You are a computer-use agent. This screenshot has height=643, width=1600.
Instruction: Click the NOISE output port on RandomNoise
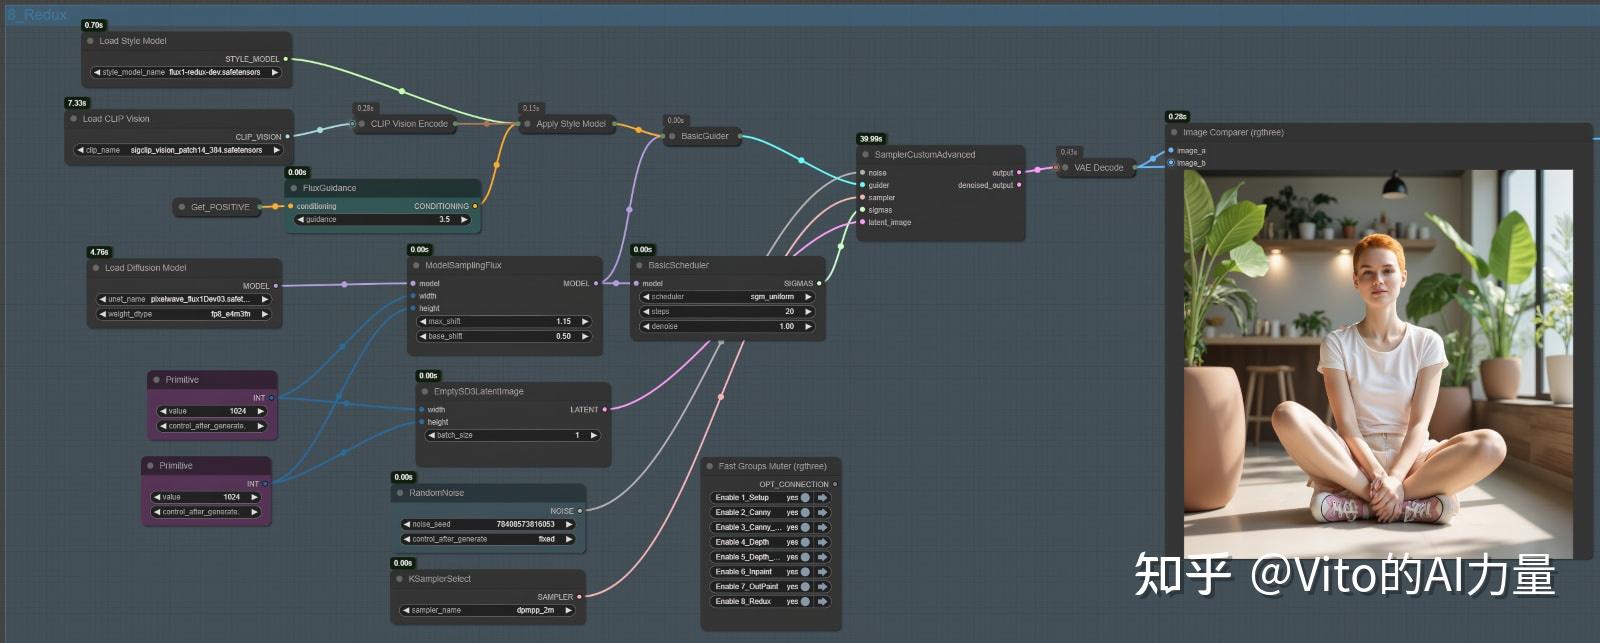pos(579,511)
